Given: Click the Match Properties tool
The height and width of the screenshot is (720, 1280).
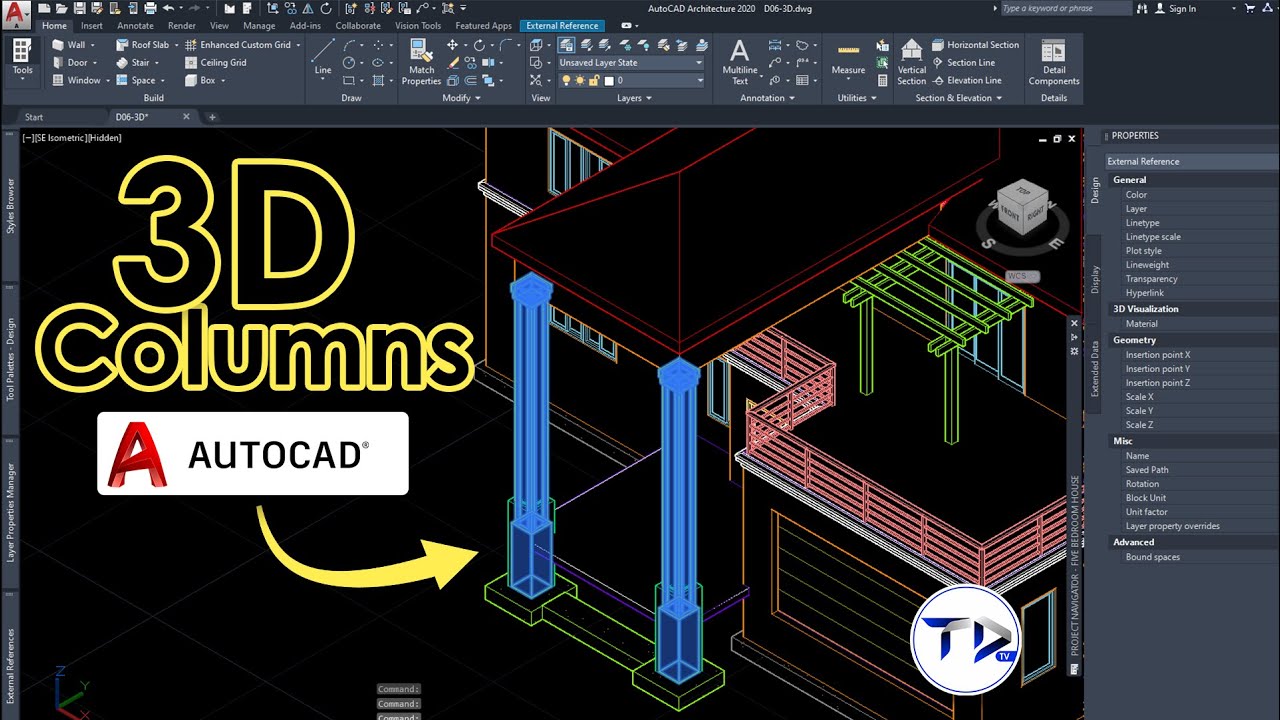Looking at the screenshot, I should click(x=421, y=62).
